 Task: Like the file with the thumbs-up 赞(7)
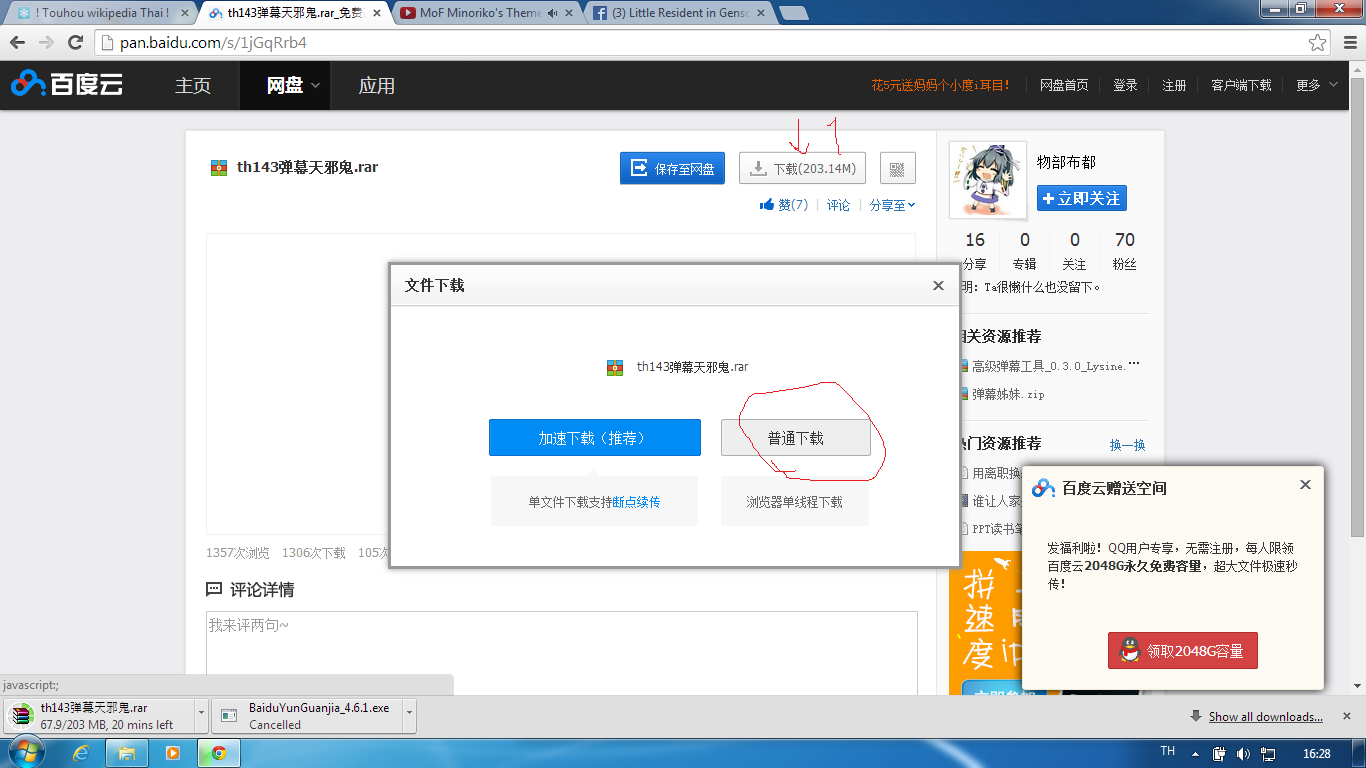pos(784,205)
